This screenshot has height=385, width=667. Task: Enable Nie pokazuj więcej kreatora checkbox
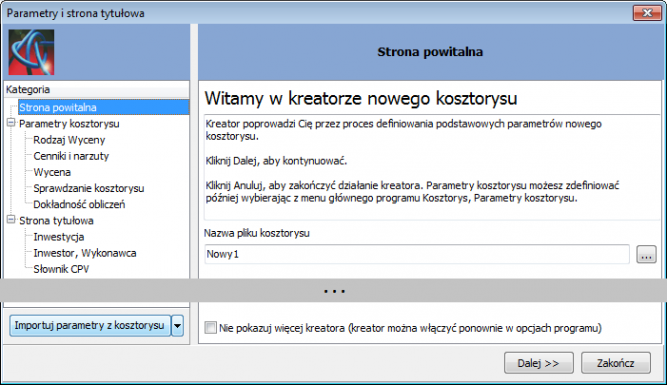[210, 328]
